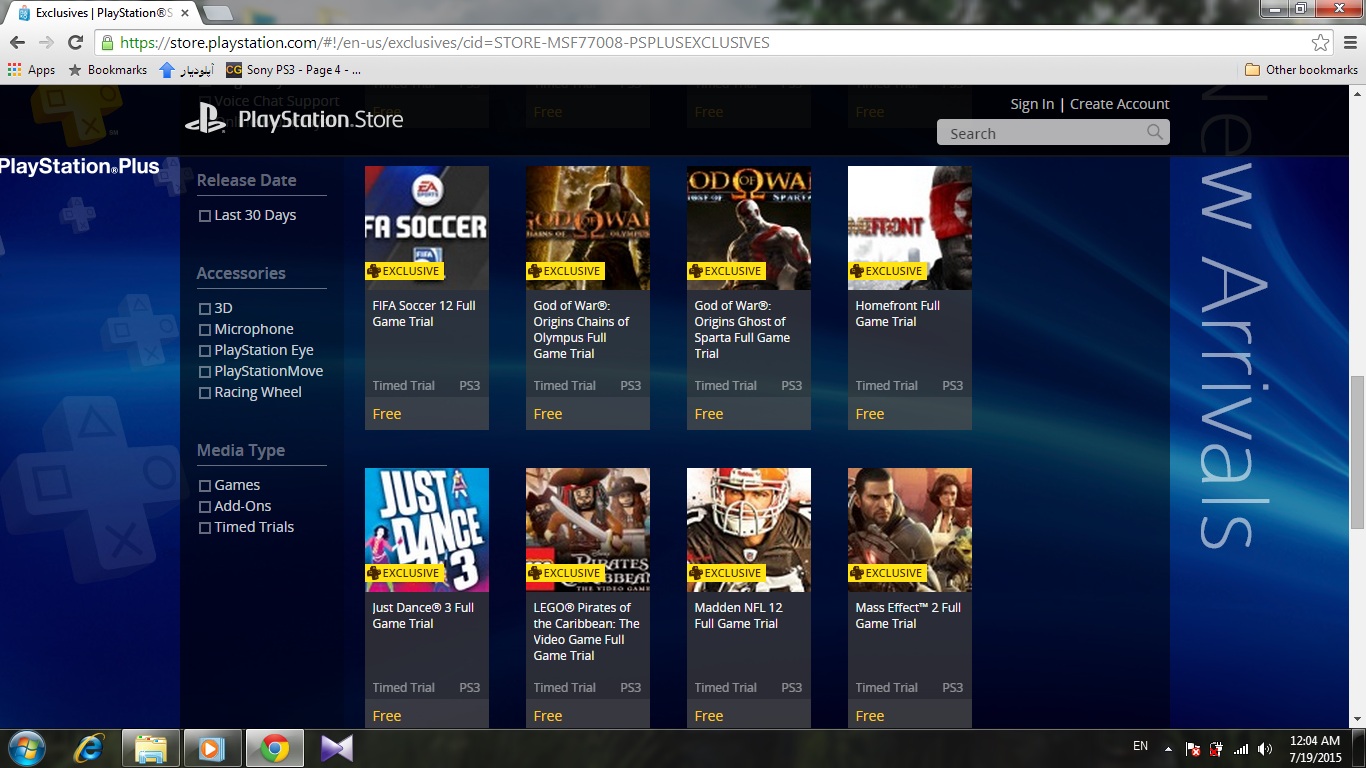Enable the PlayStation Eye accessory filter

(x=205, y=351)
